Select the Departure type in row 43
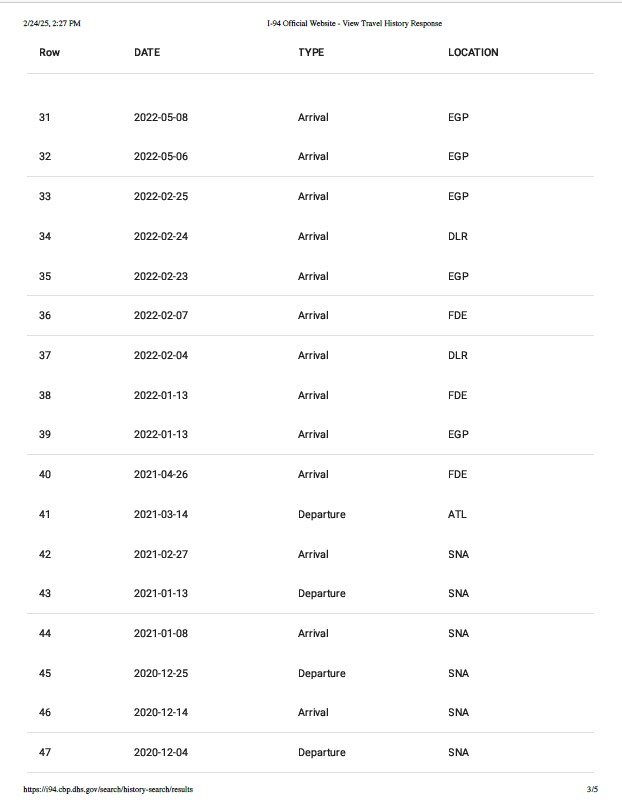 point(321,593)
